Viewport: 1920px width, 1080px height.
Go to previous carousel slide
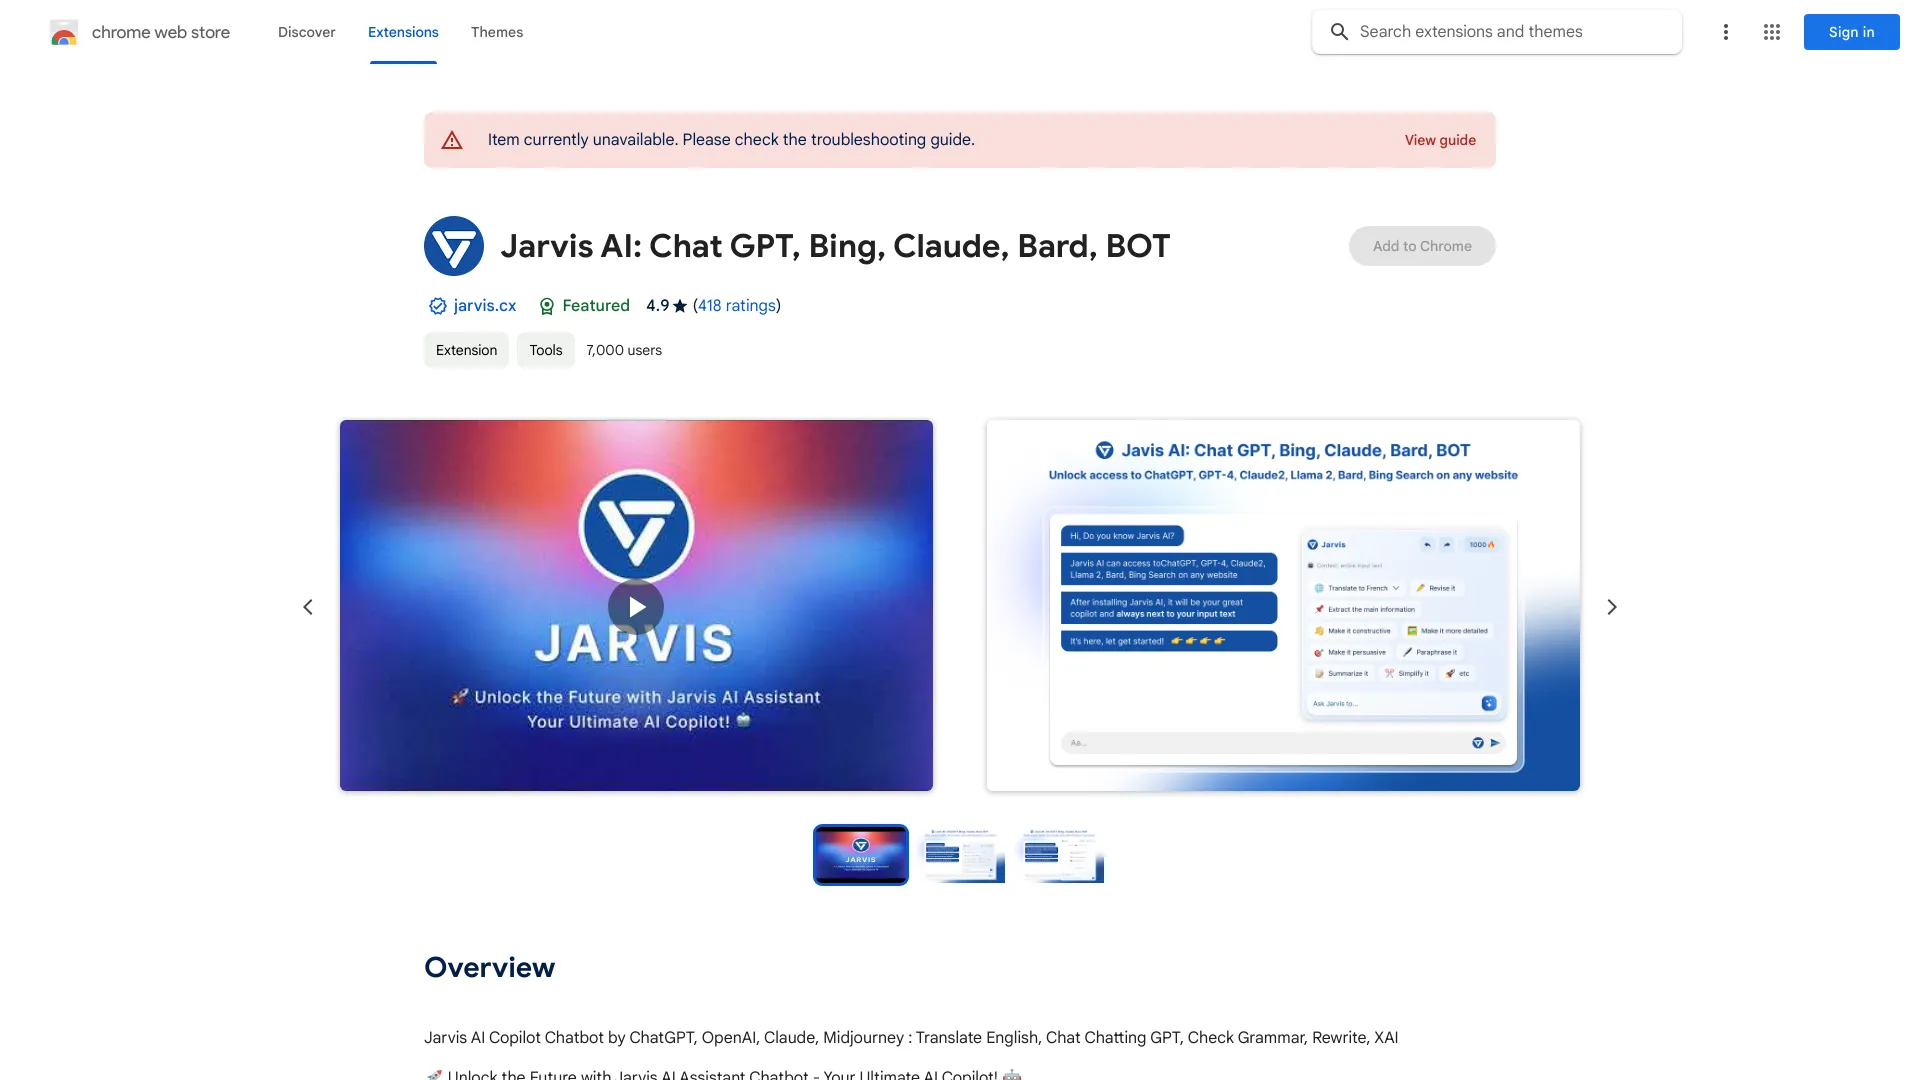coord(308,607)
